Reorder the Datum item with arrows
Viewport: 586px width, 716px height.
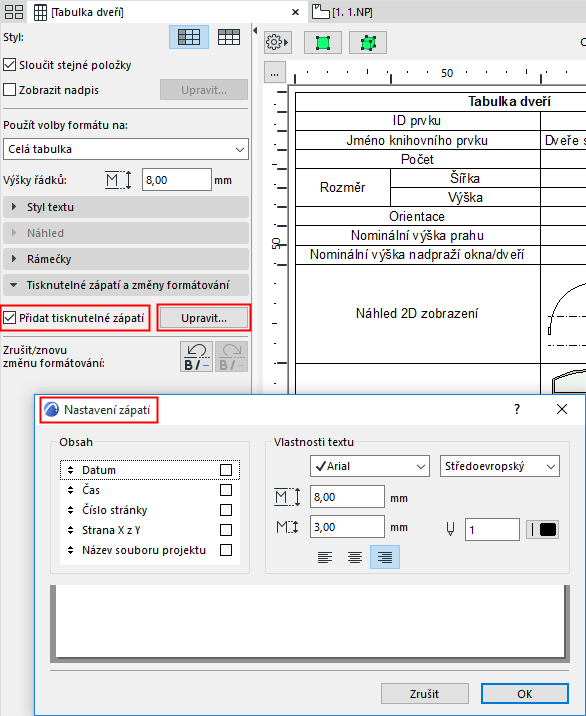click(70, 470)
